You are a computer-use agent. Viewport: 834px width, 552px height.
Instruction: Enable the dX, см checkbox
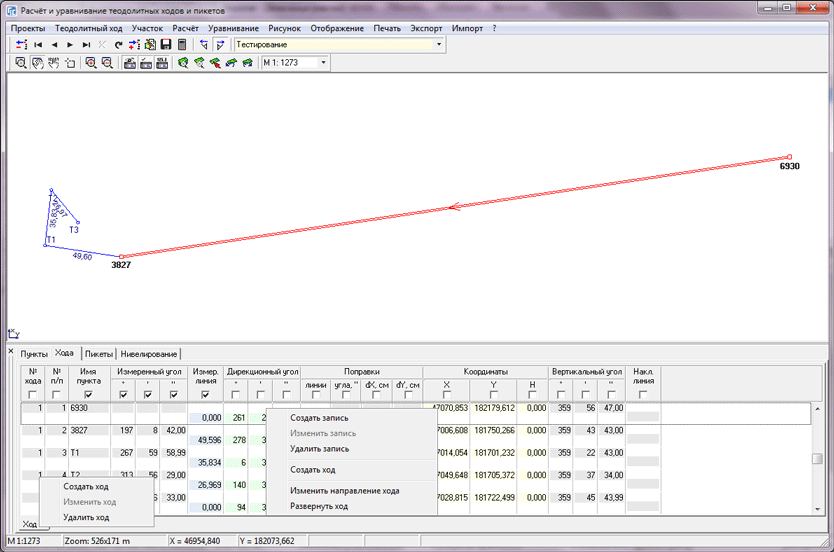coord(376,395)
